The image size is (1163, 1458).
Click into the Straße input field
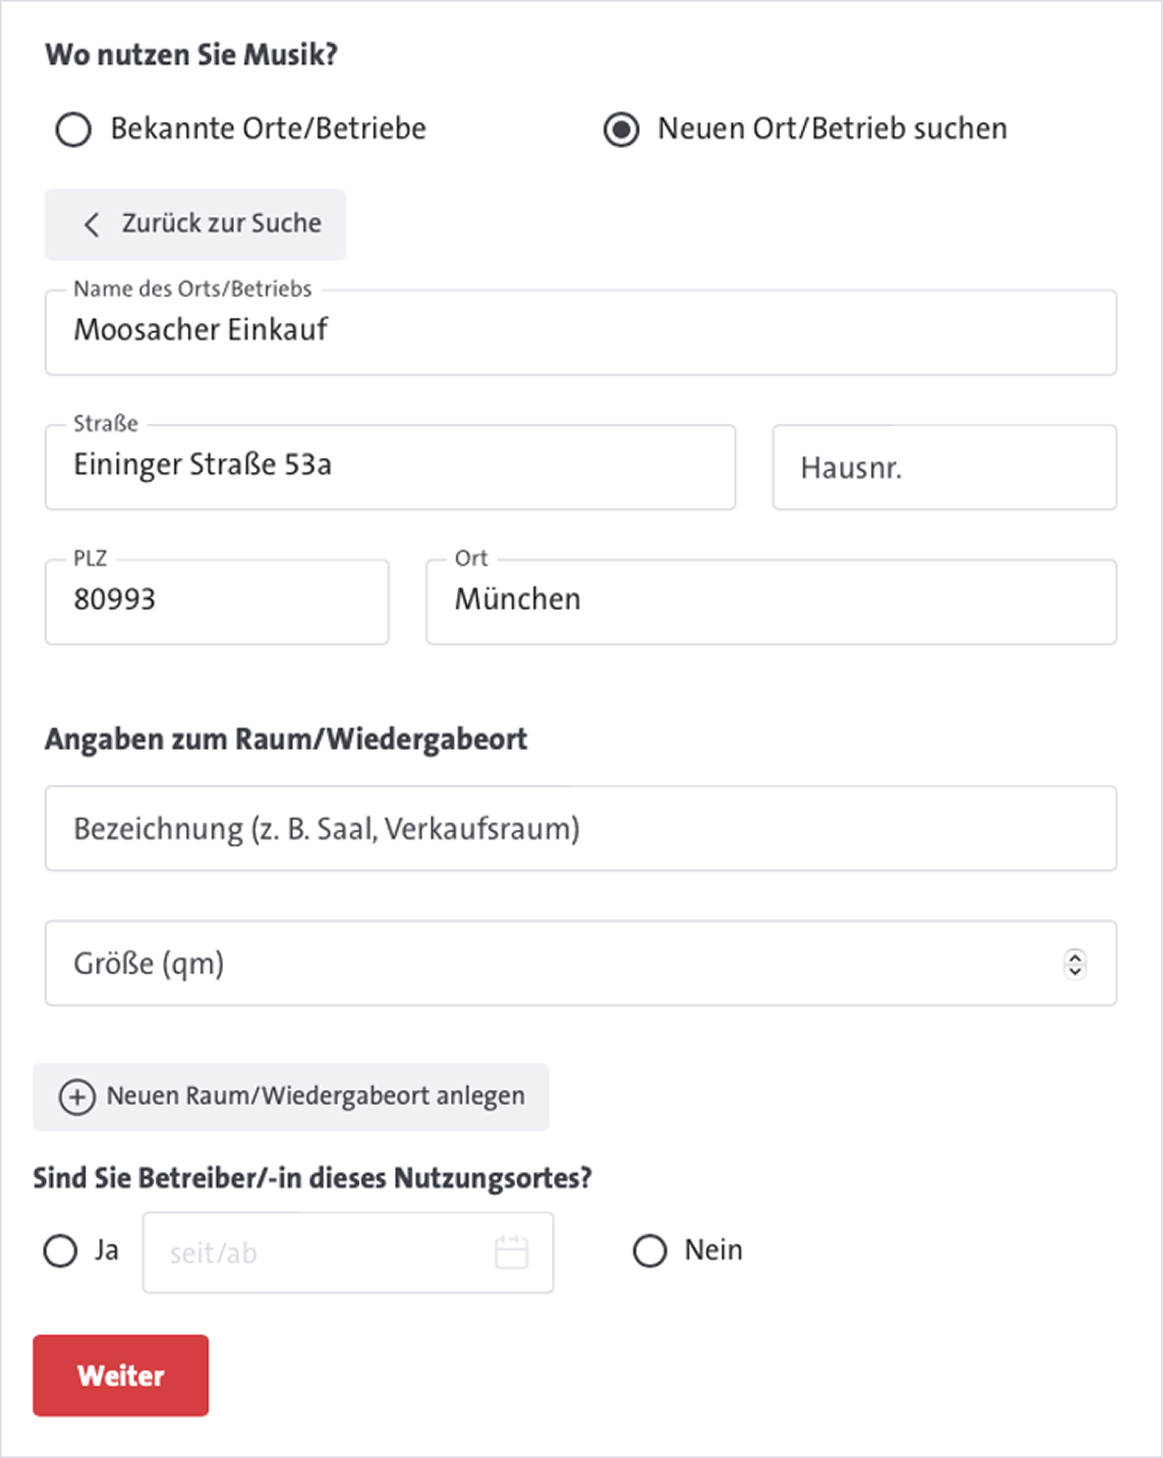[390, 467]
